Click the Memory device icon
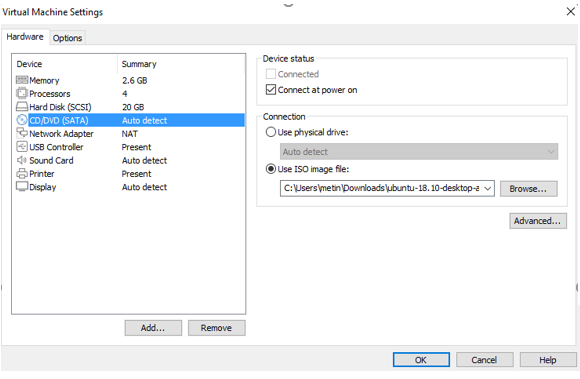580x379 pixels. (x=22, y=80)
